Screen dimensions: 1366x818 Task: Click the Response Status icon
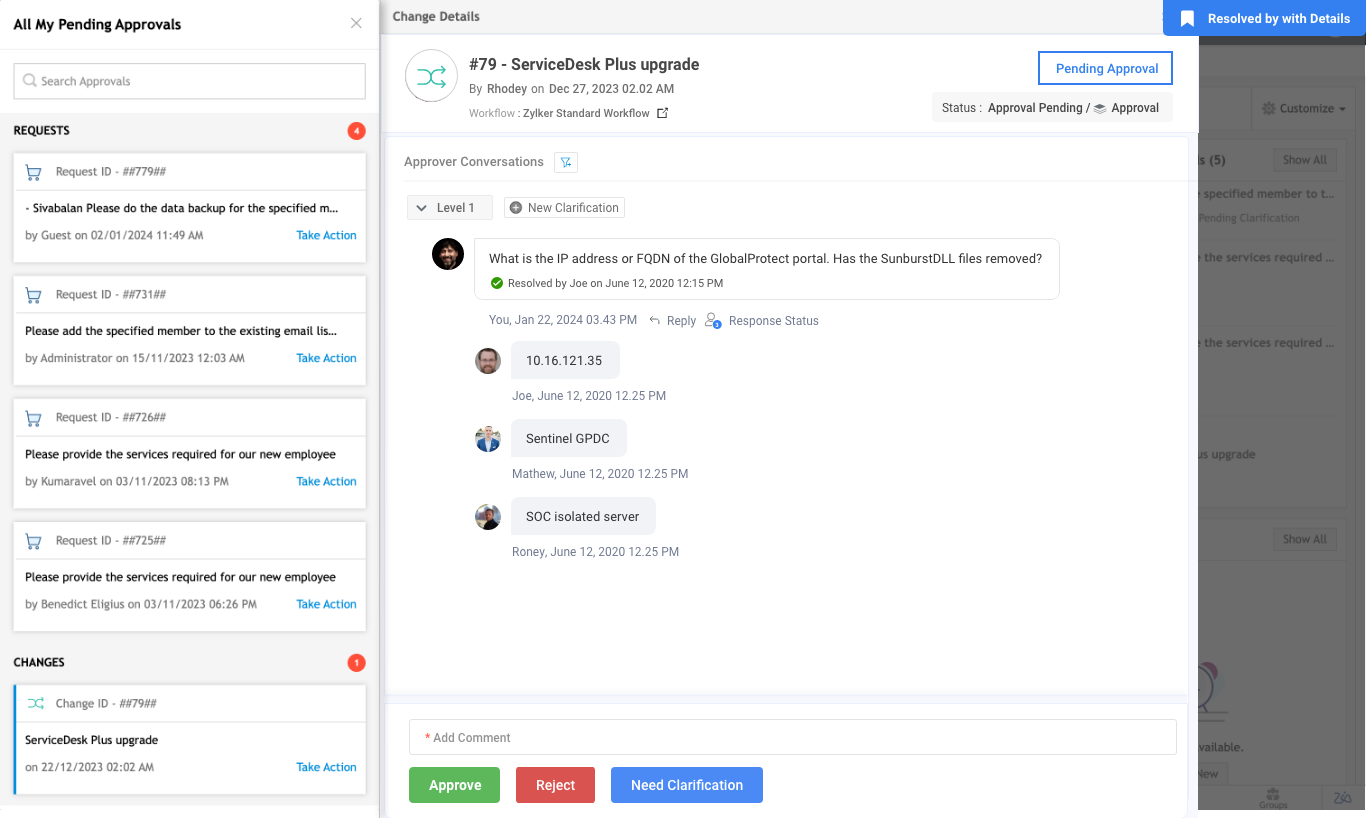tap(713, 321)
